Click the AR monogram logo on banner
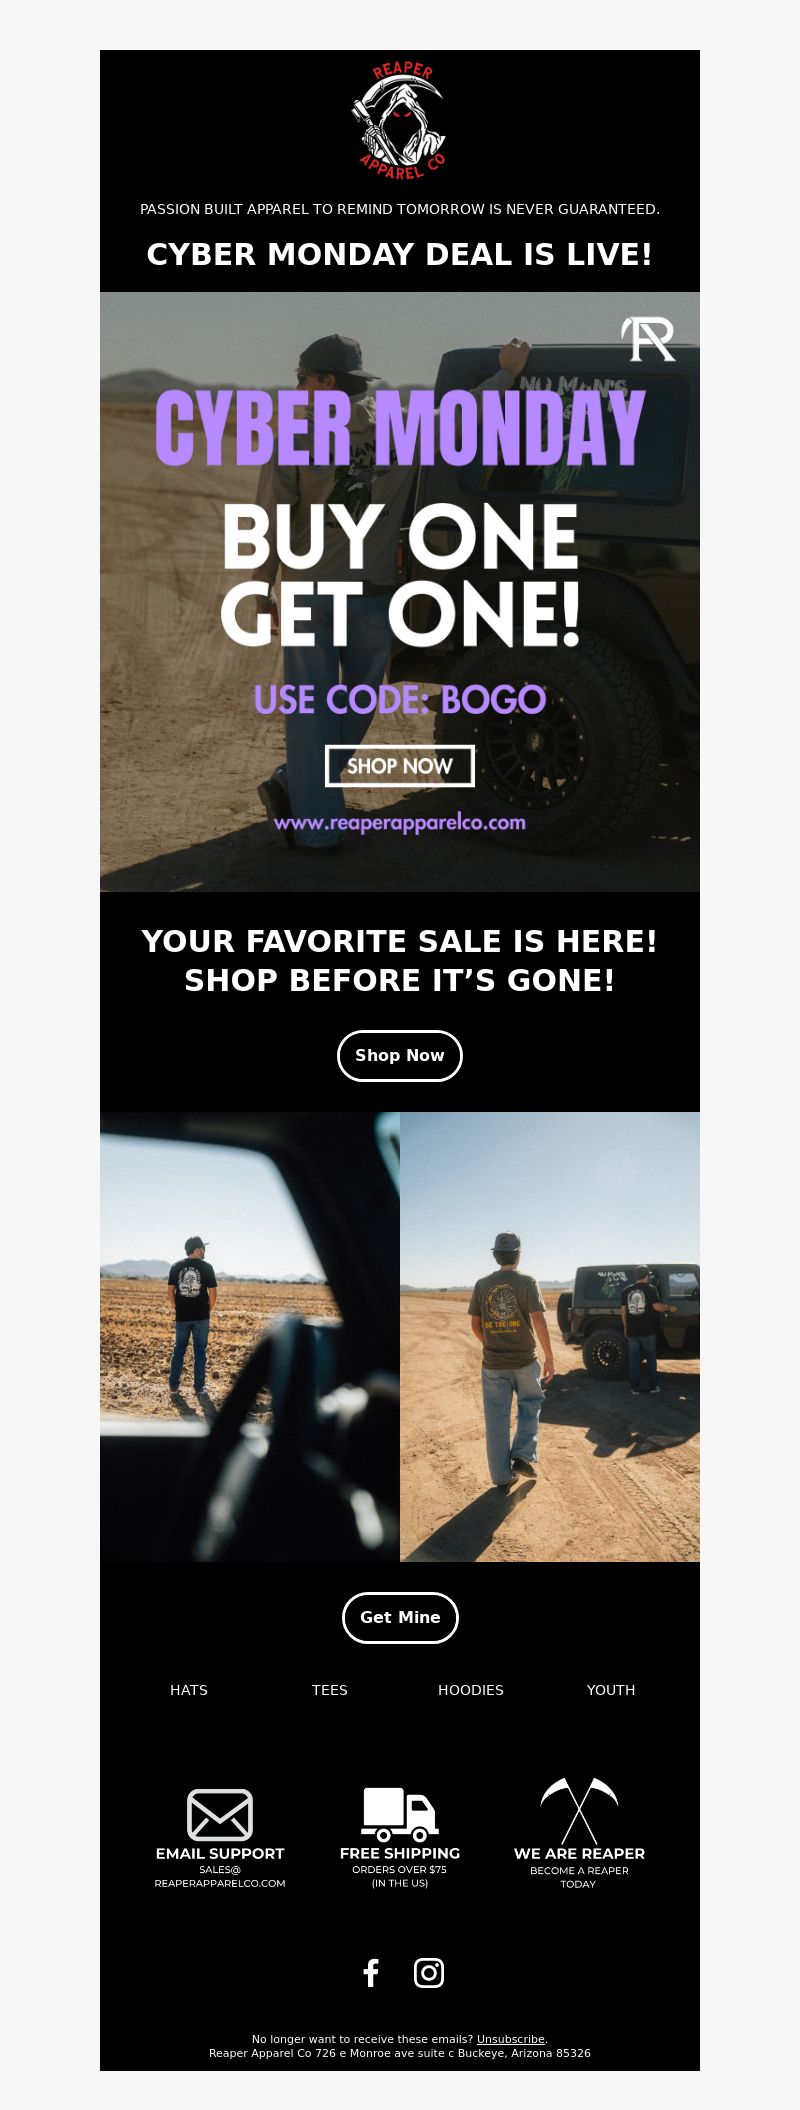Image resolution: width=800 pixels, height=2110 pixels. click(x=648, y=339)
